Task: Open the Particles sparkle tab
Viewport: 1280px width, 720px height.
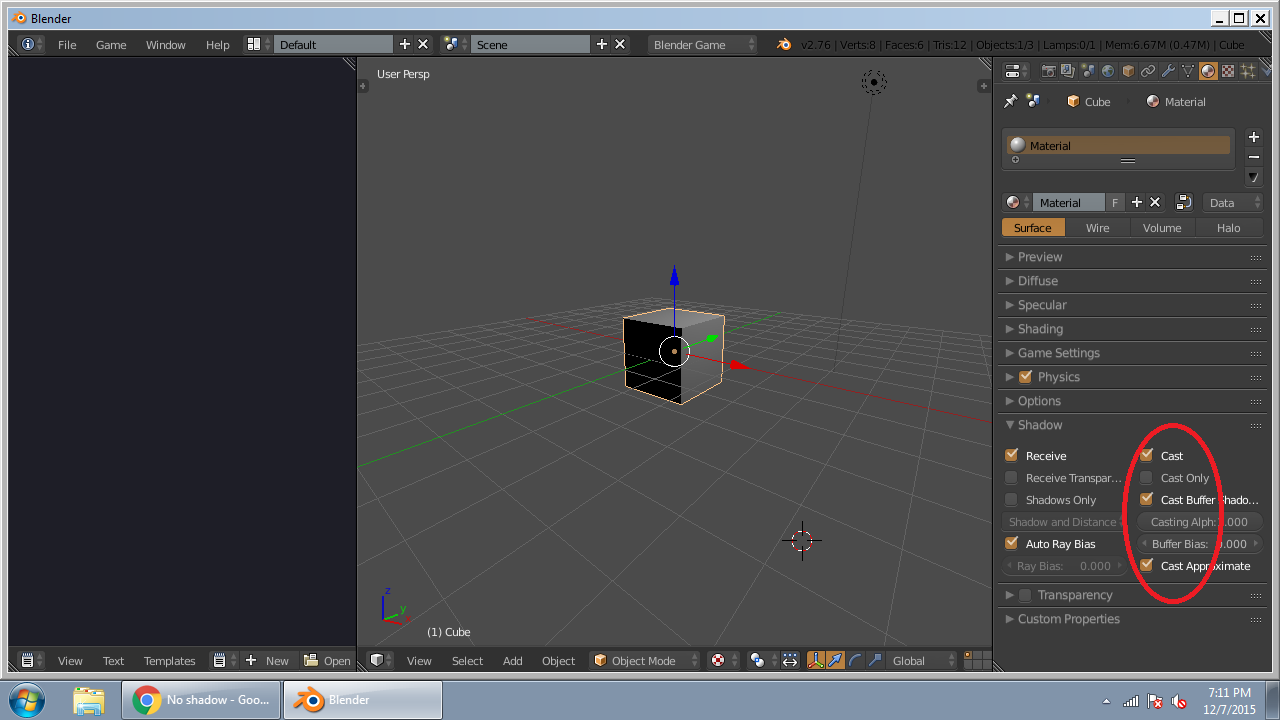Action: [1248, 71]
